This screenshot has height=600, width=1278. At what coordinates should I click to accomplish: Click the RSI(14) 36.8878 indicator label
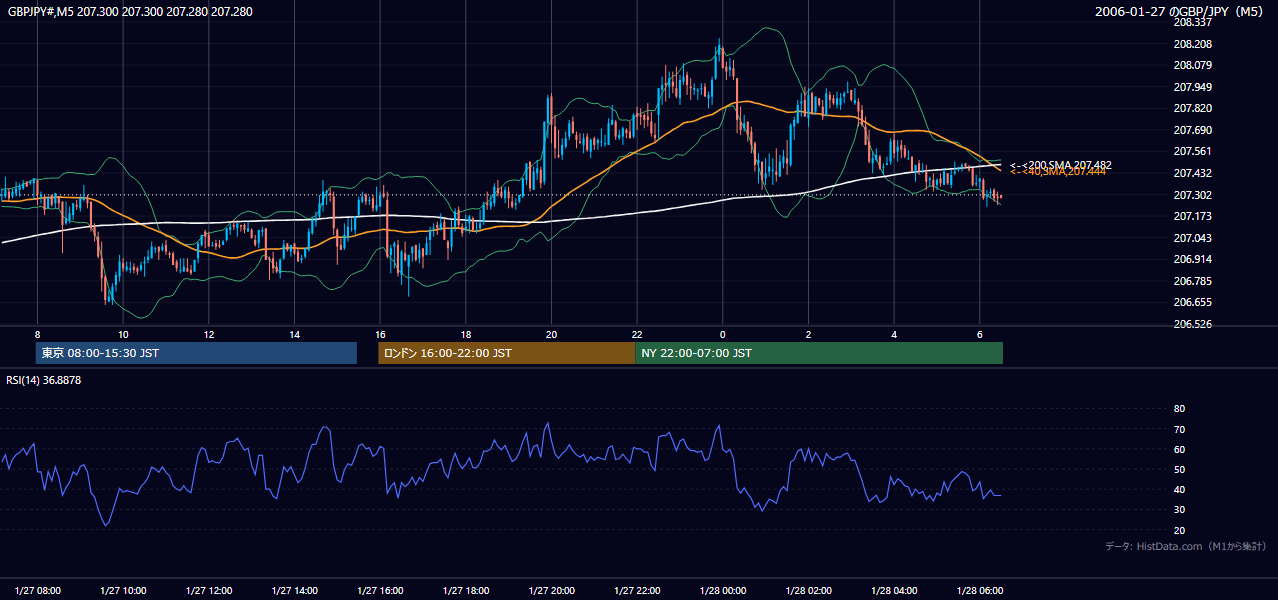[44, 380]
